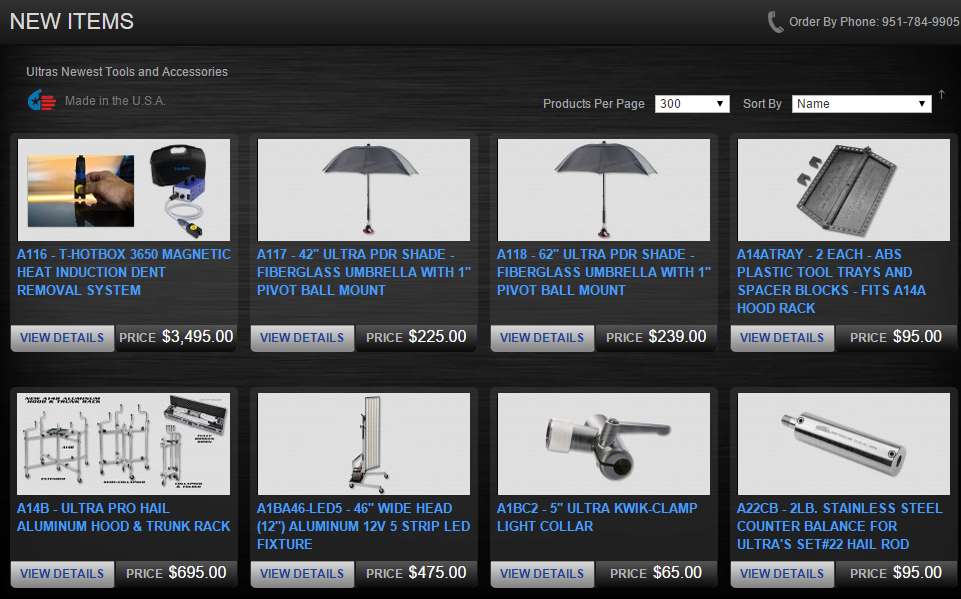Click the 'Sort By' label

(762, 104)
